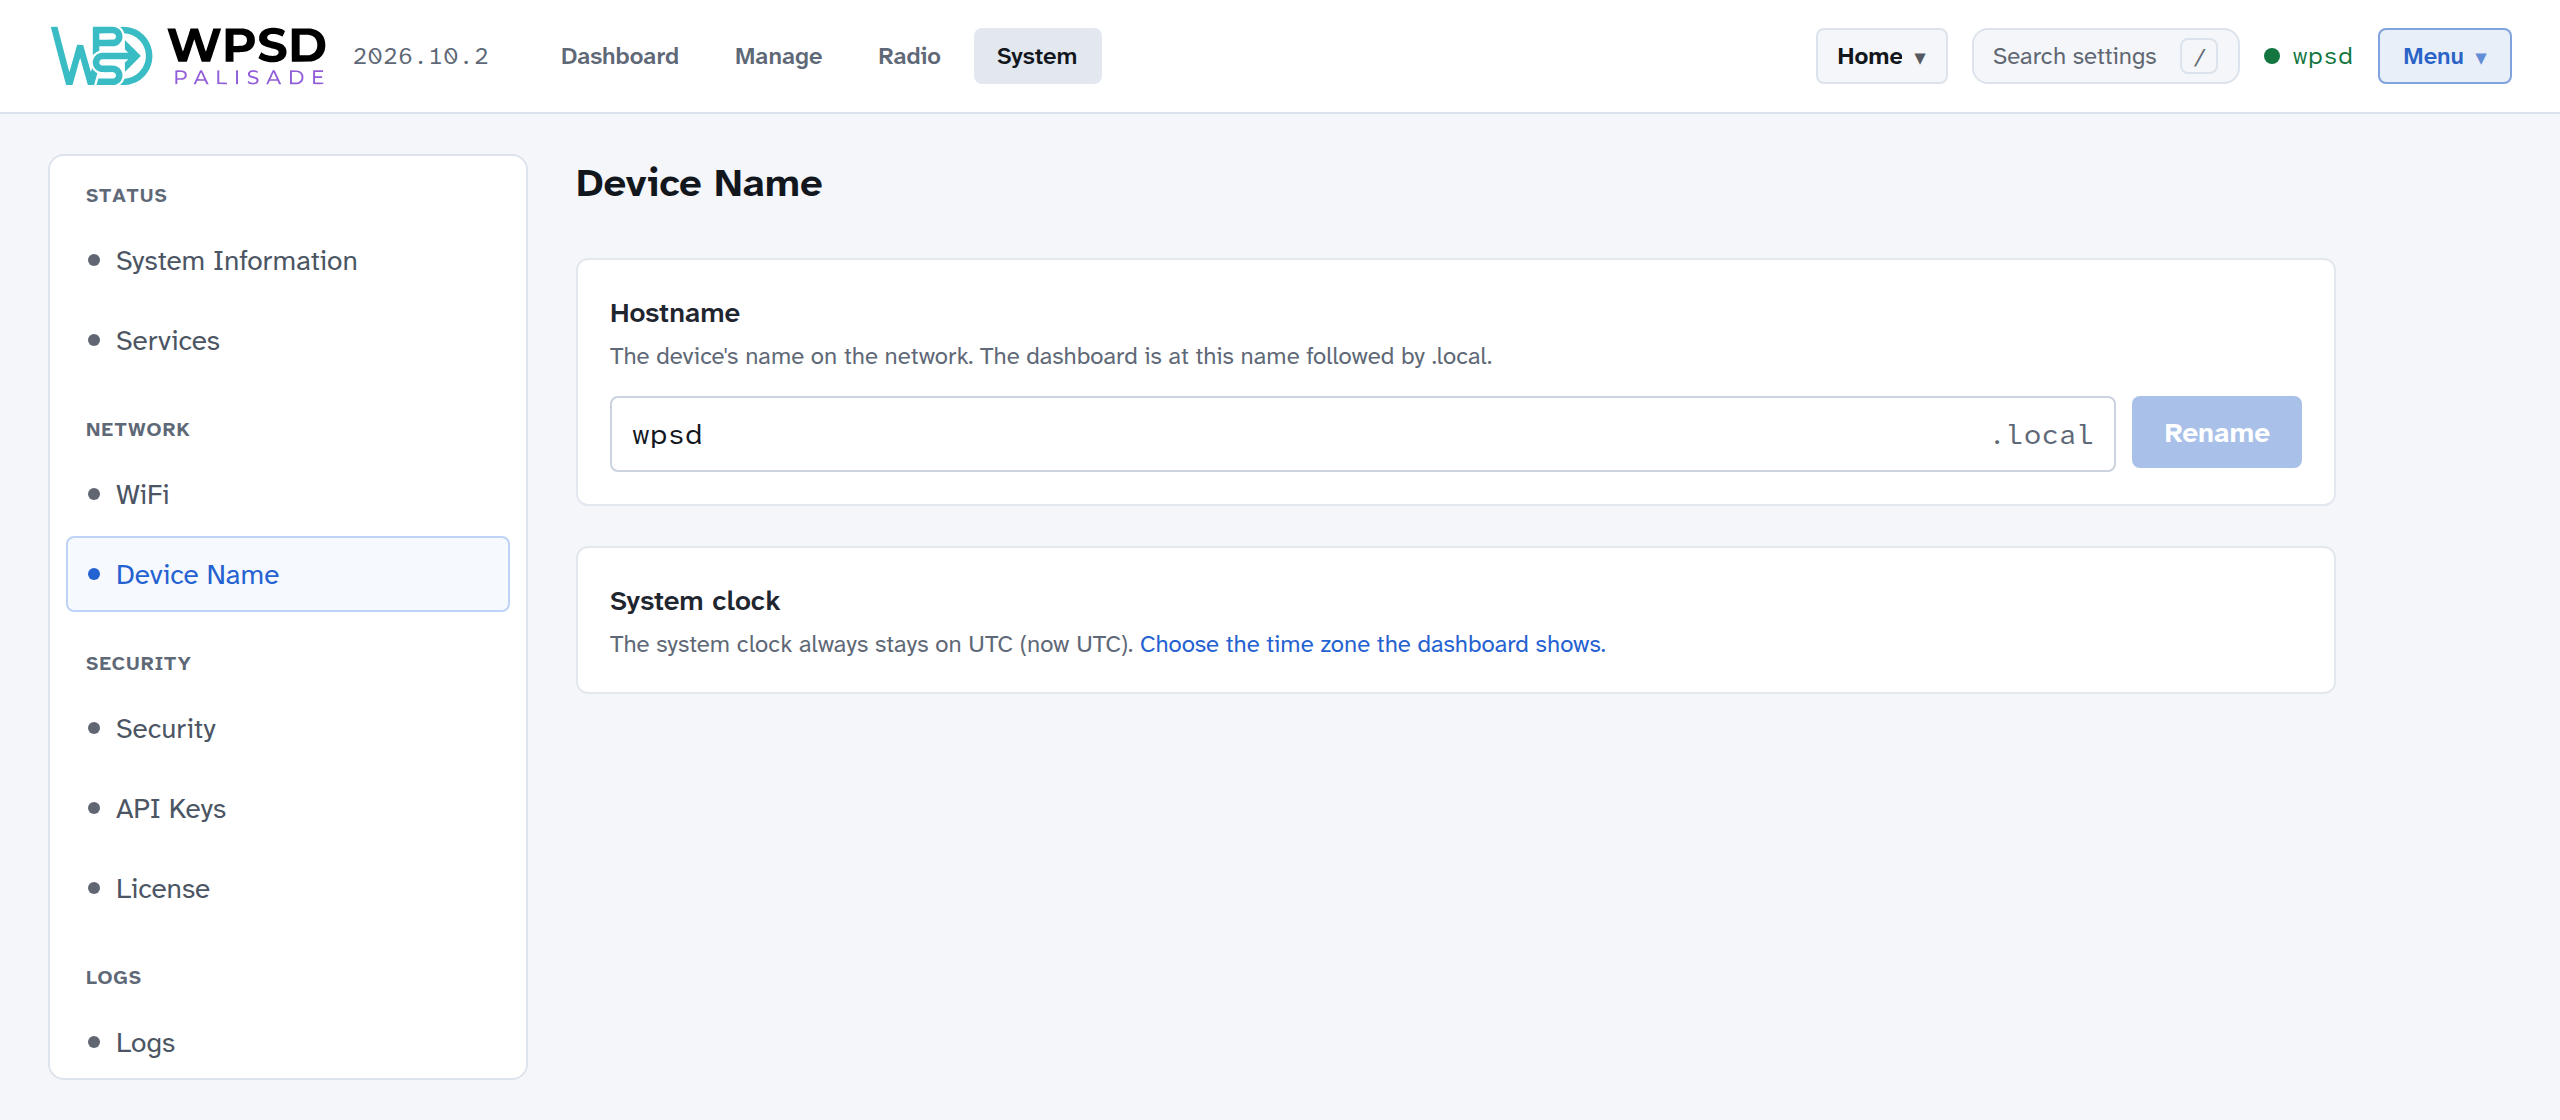The width and height of the screenshot is (2560, 1120).
Task: Follow the Choose the time zone link
Action: (x=1373, y=645)
